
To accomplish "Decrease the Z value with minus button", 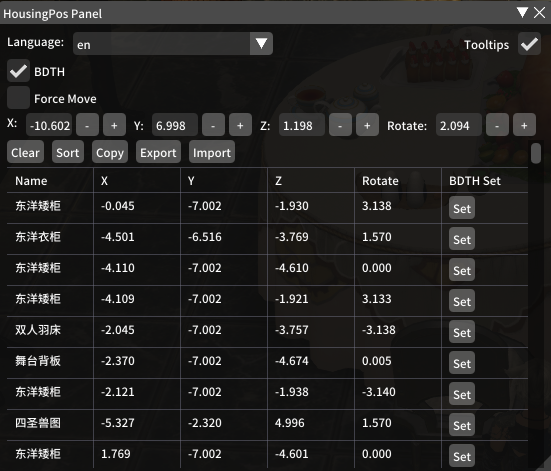I will (x=340, y=125).
